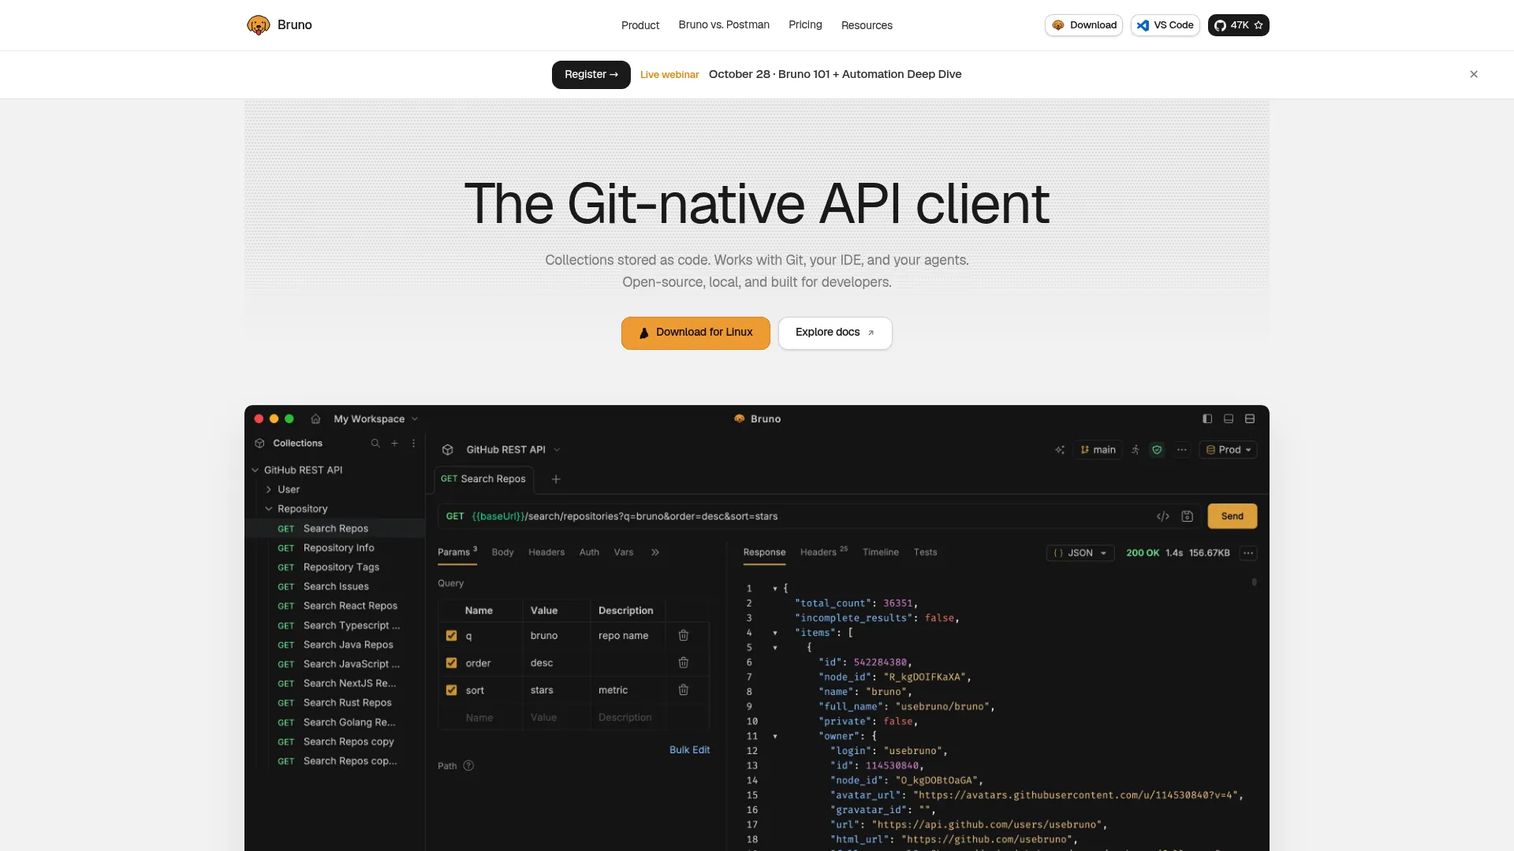Open the My Workspace dropdown
1514x851 pixels.
pos(376,419)
